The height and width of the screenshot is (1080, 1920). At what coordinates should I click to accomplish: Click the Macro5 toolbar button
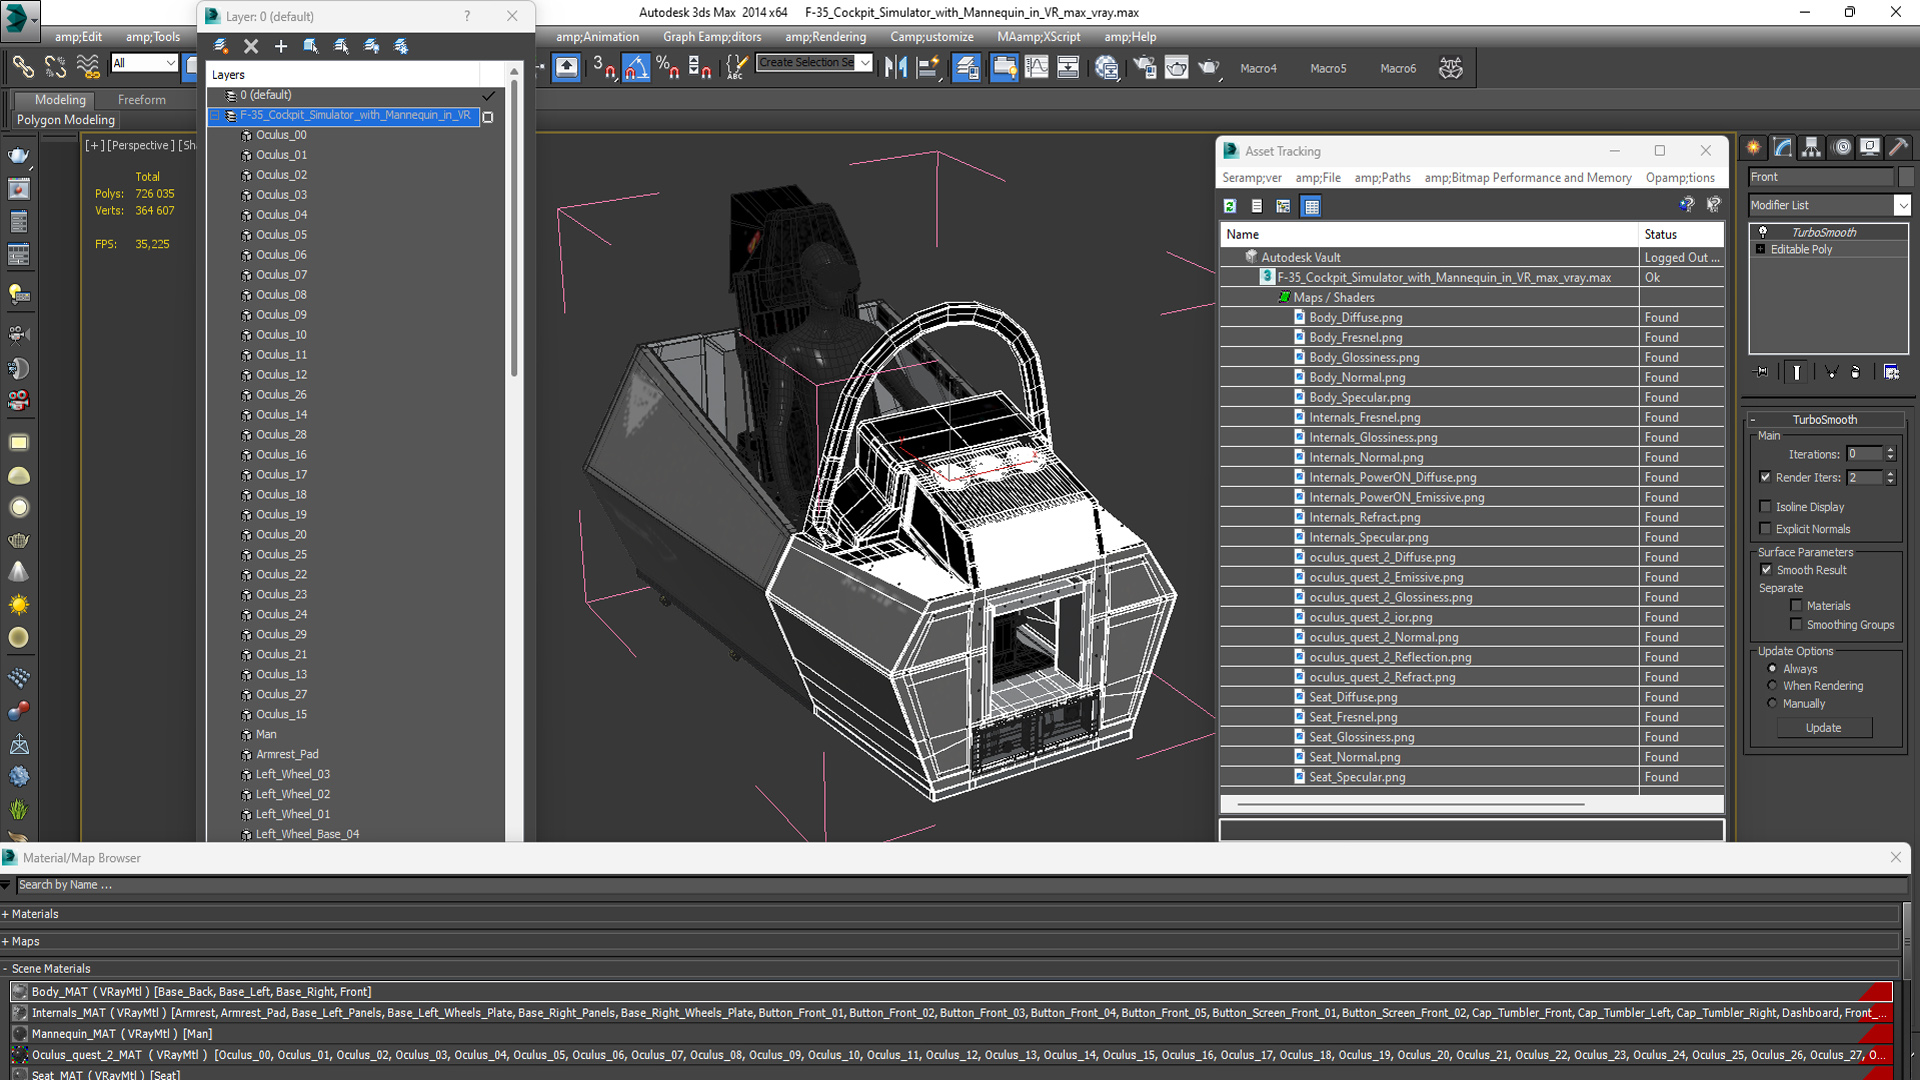(x=1328, y=69)
